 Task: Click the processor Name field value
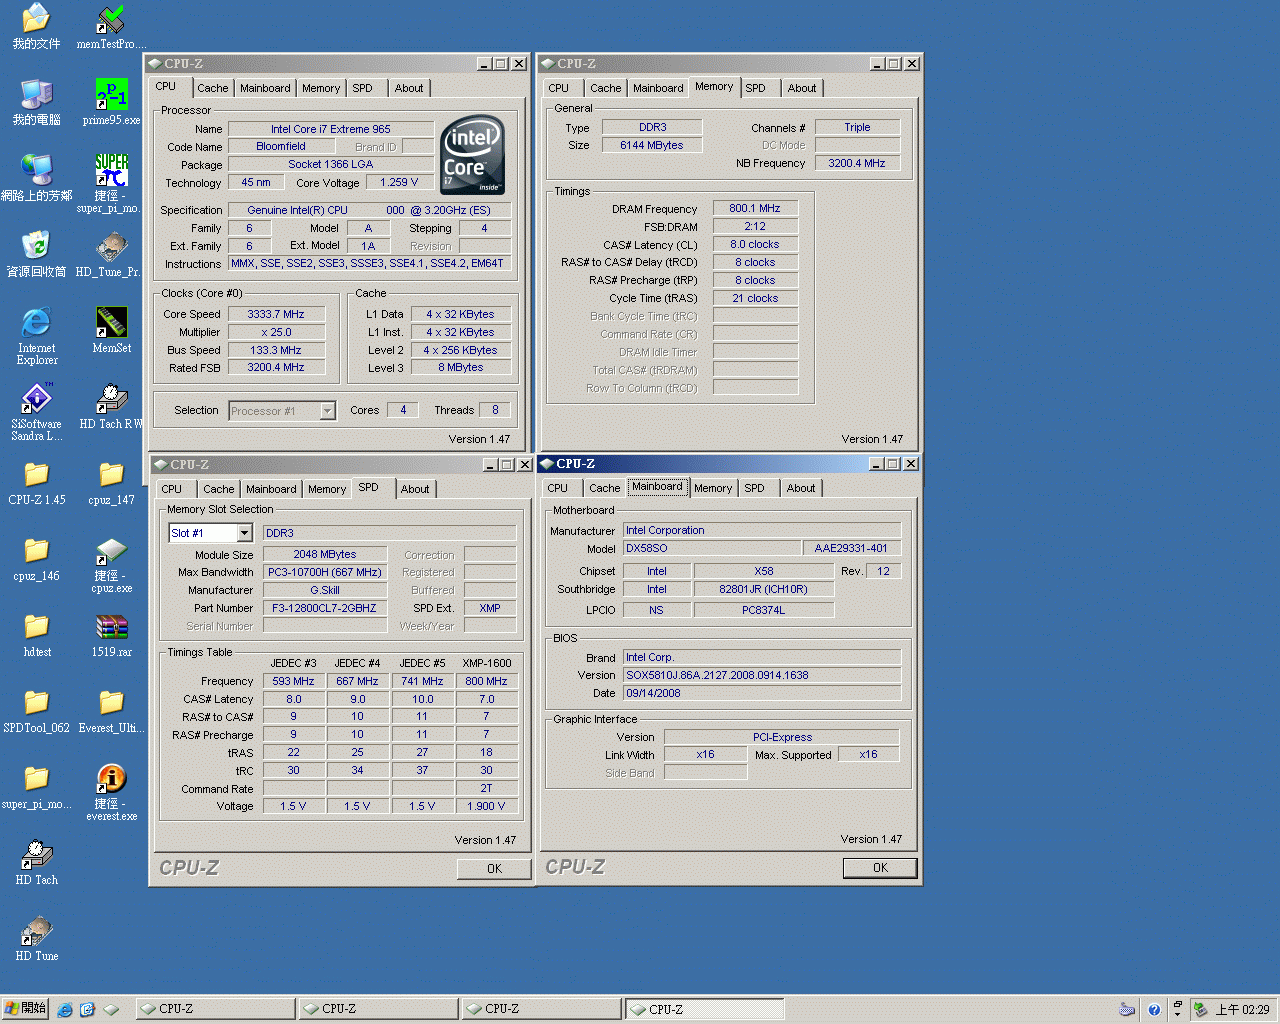(x=331, y=129)
